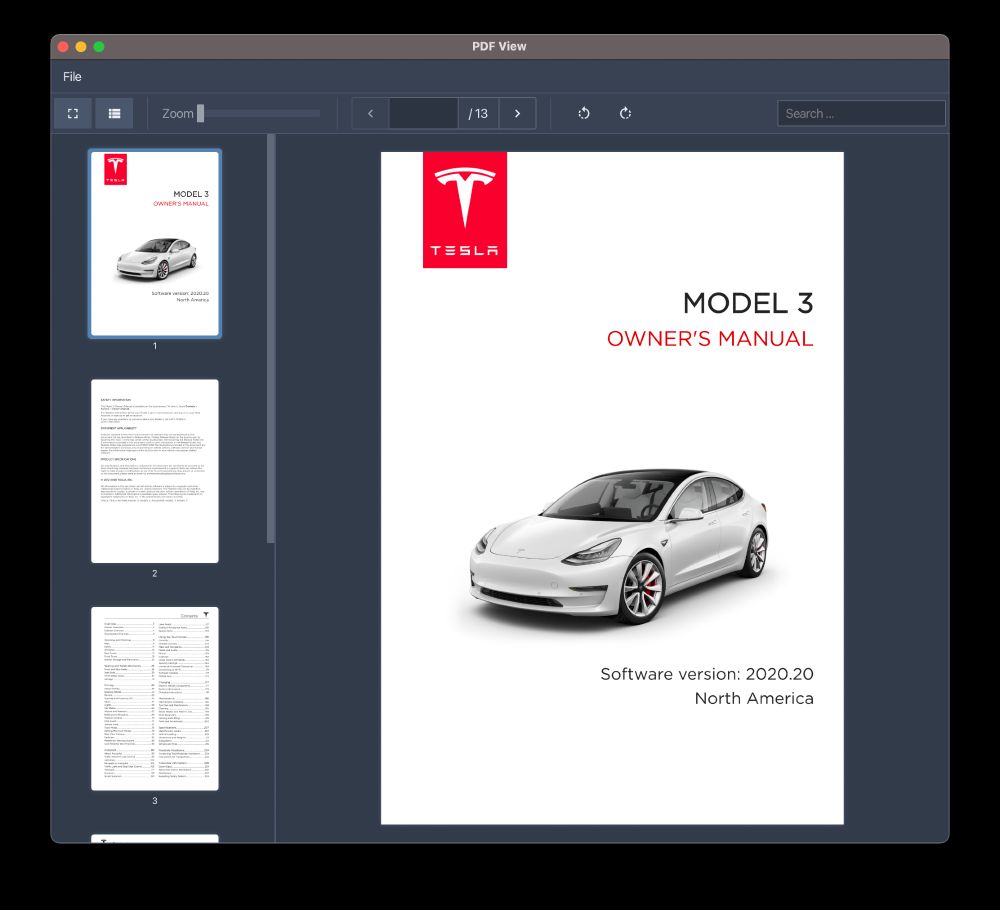Click 'North America' text on page
This screenshot has width=1000, height=910.
coord(754,698)
